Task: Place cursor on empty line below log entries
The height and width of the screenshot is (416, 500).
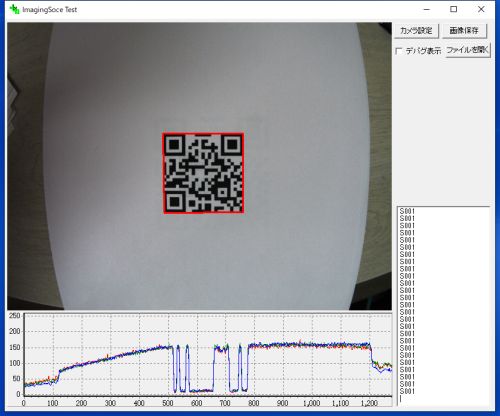Action: (443, 398)
